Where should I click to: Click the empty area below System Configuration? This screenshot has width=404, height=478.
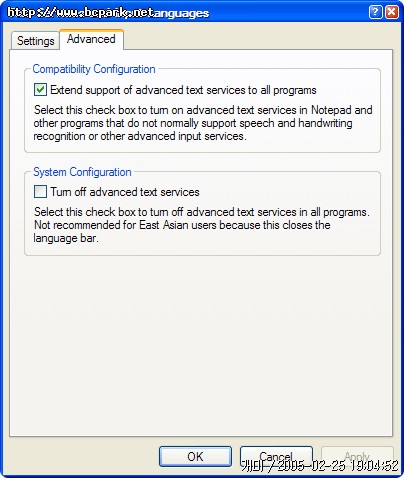[201, 345]
